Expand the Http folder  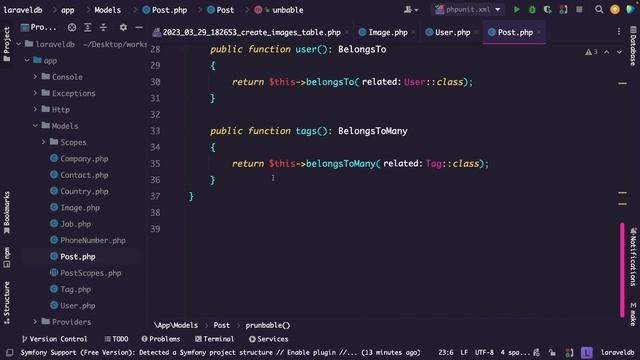(35, 109)
